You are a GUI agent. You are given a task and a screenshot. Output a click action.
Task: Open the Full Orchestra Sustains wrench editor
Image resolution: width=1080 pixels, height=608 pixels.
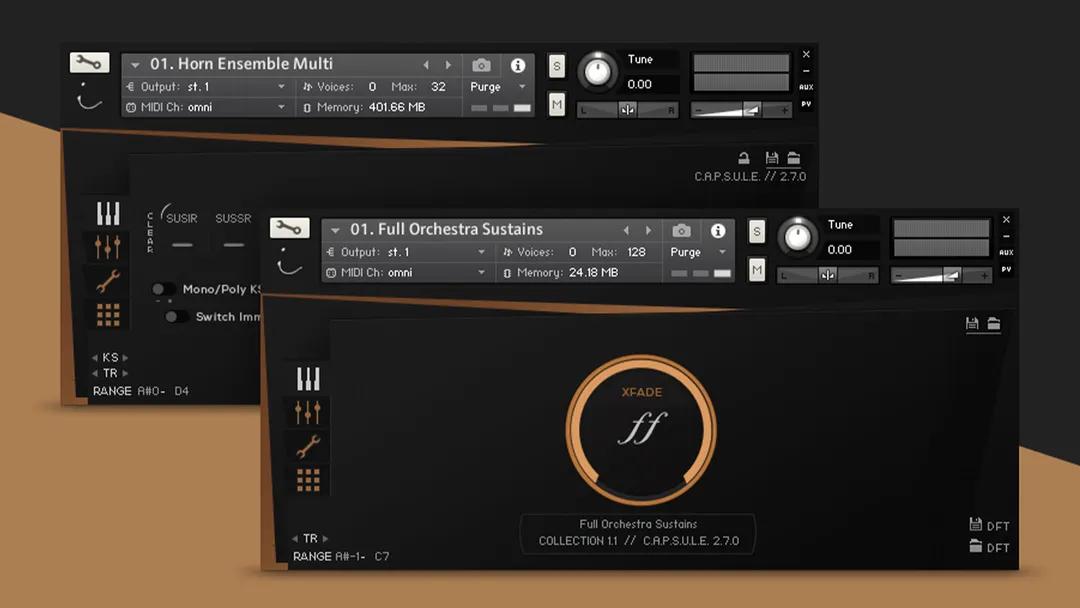click(x=290, y=228)
